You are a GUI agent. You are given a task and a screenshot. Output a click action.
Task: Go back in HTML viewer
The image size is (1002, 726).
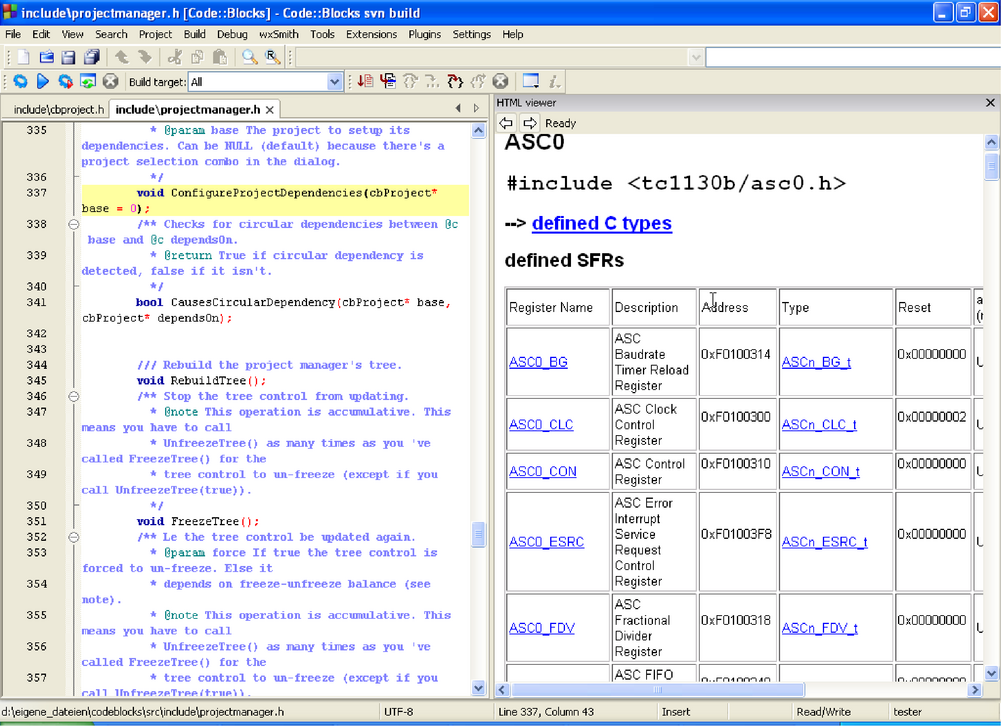point(506,123)
